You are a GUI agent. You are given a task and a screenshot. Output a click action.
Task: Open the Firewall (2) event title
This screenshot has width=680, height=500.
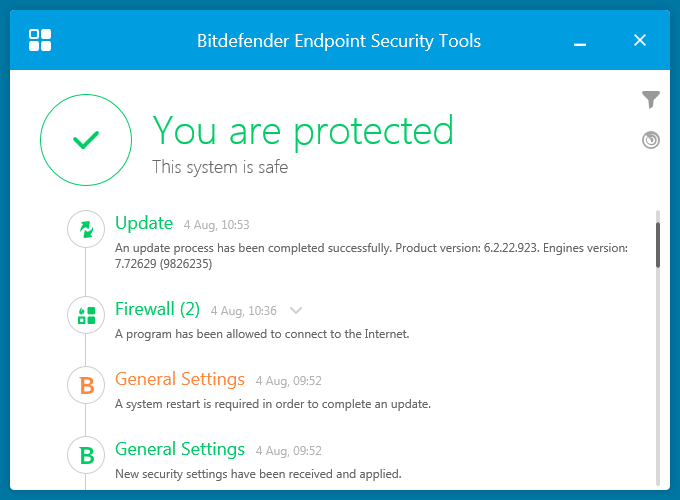coord(157,309)
